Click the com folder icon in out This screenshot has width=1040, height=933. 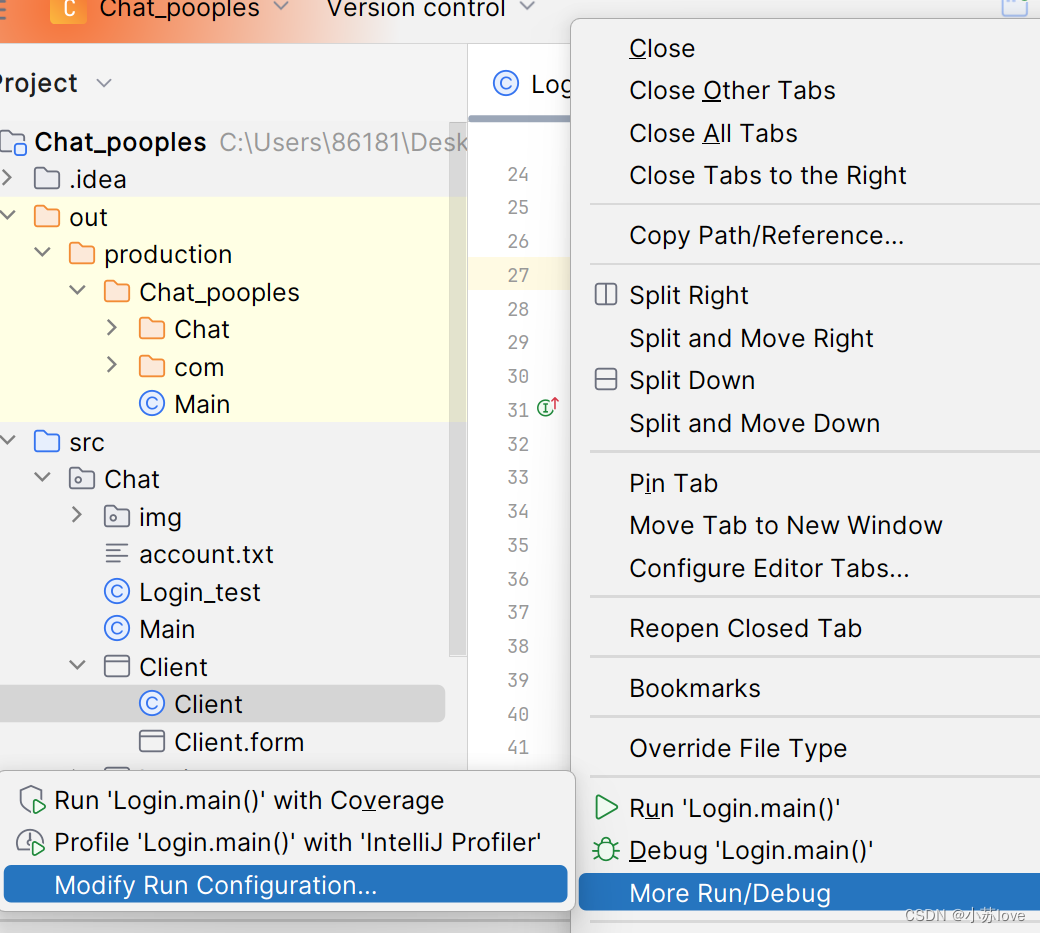tap(152, 366)
